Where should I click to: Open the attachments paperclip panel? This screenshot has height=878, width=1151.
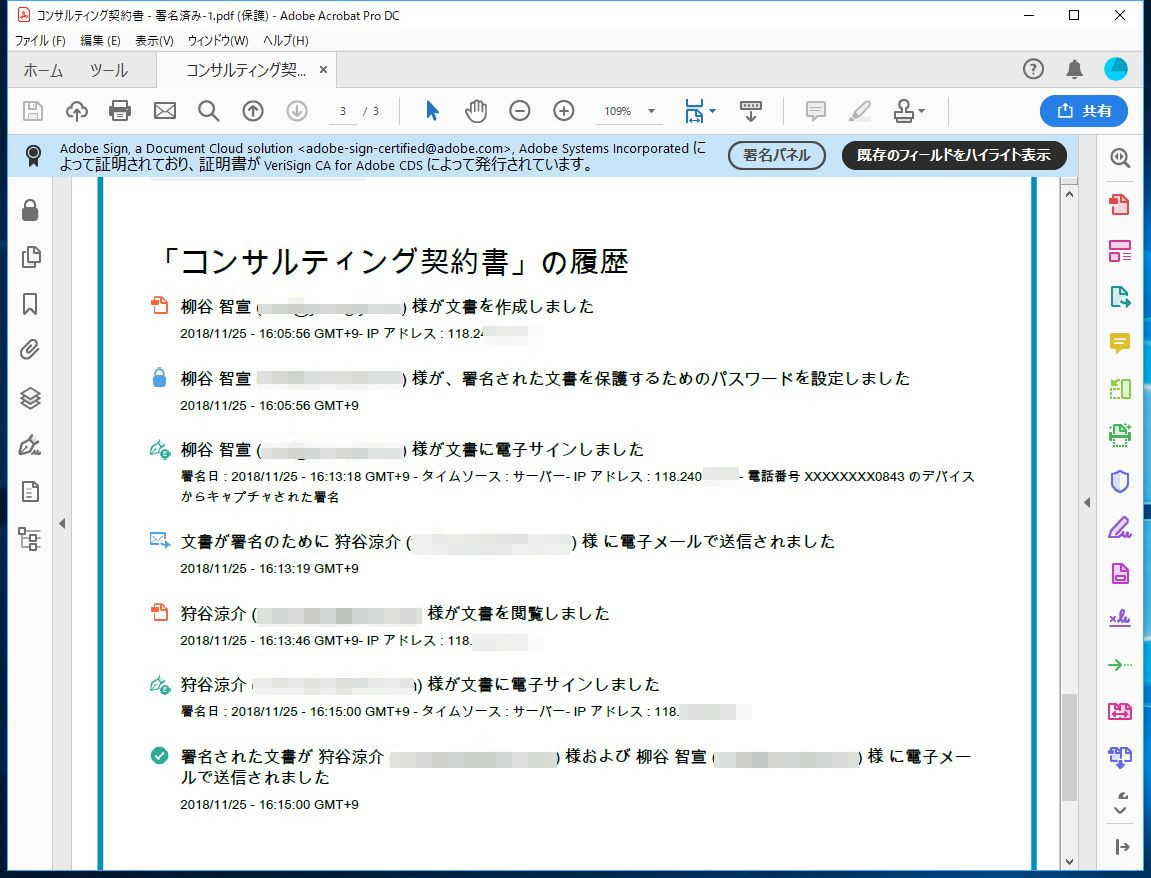(x=30, y=350)
